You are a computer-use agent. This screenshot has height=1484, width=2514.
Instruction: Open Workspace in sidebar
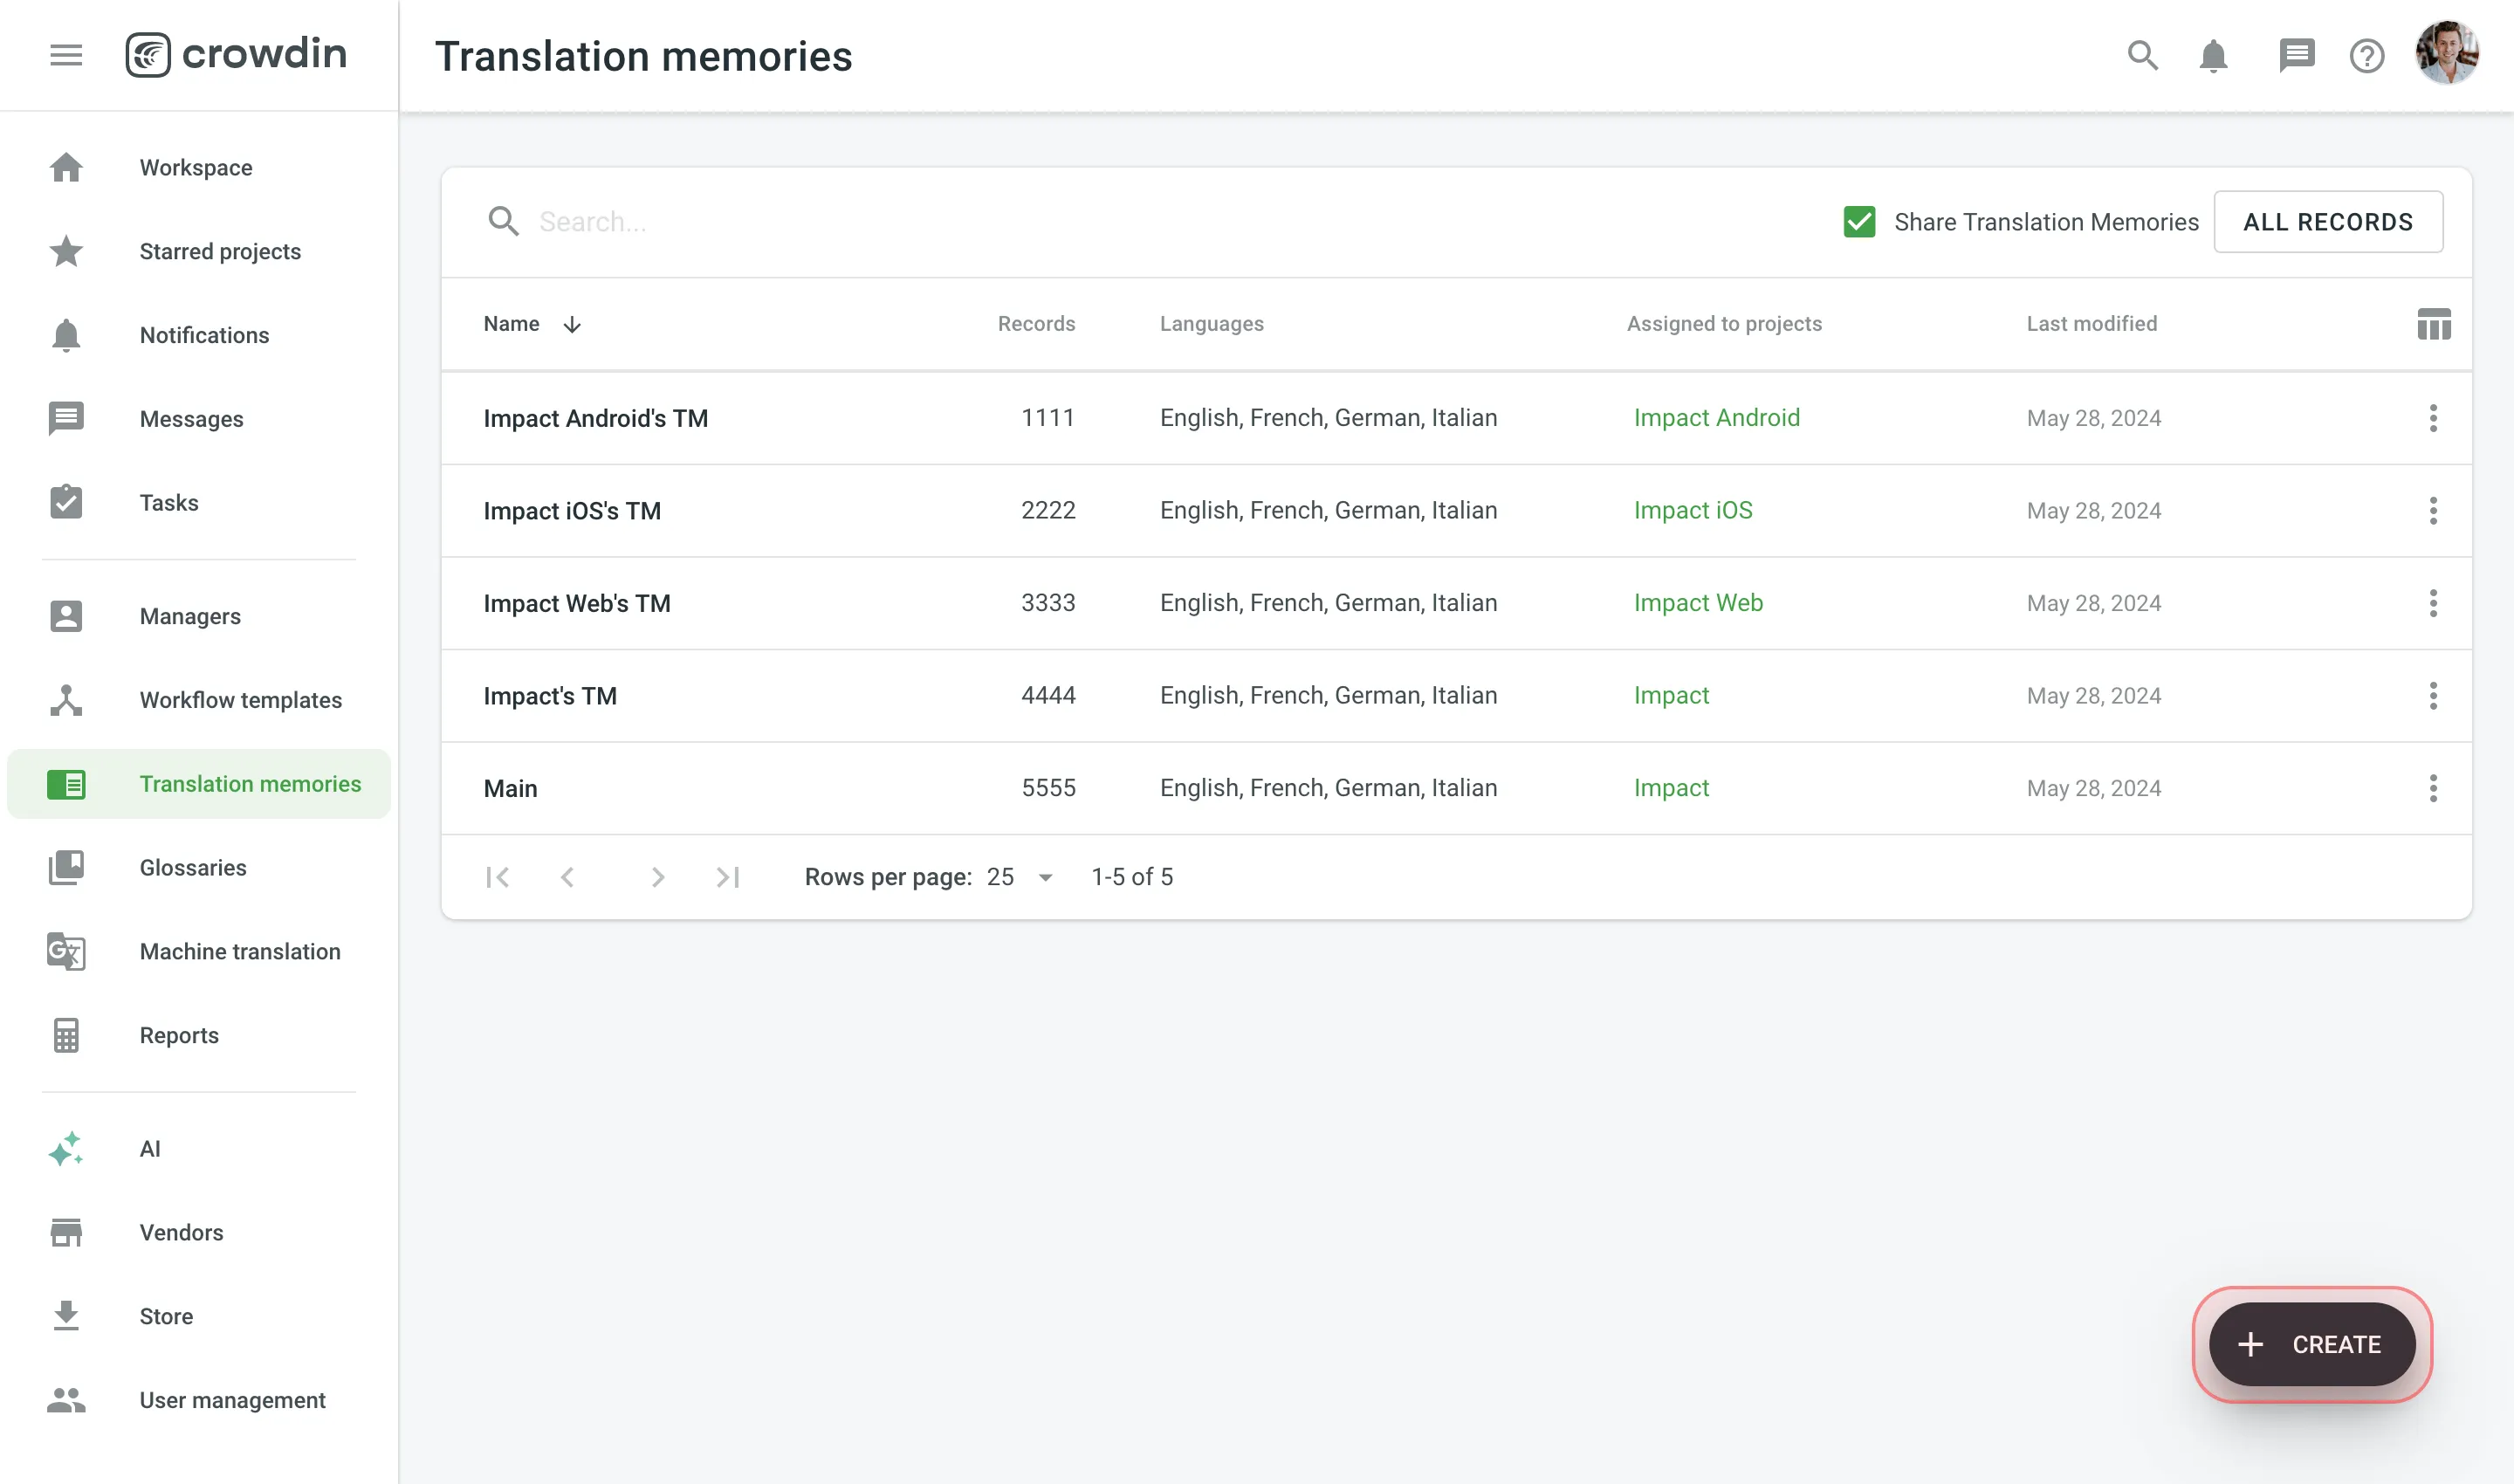pos(198,167)
